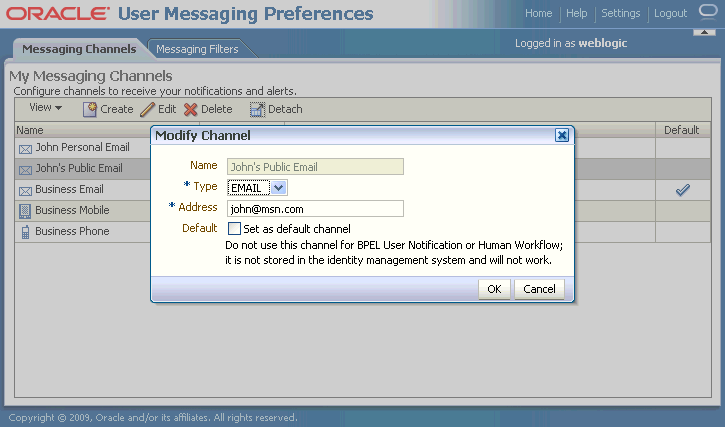Open the Settings link

point(621,13)
